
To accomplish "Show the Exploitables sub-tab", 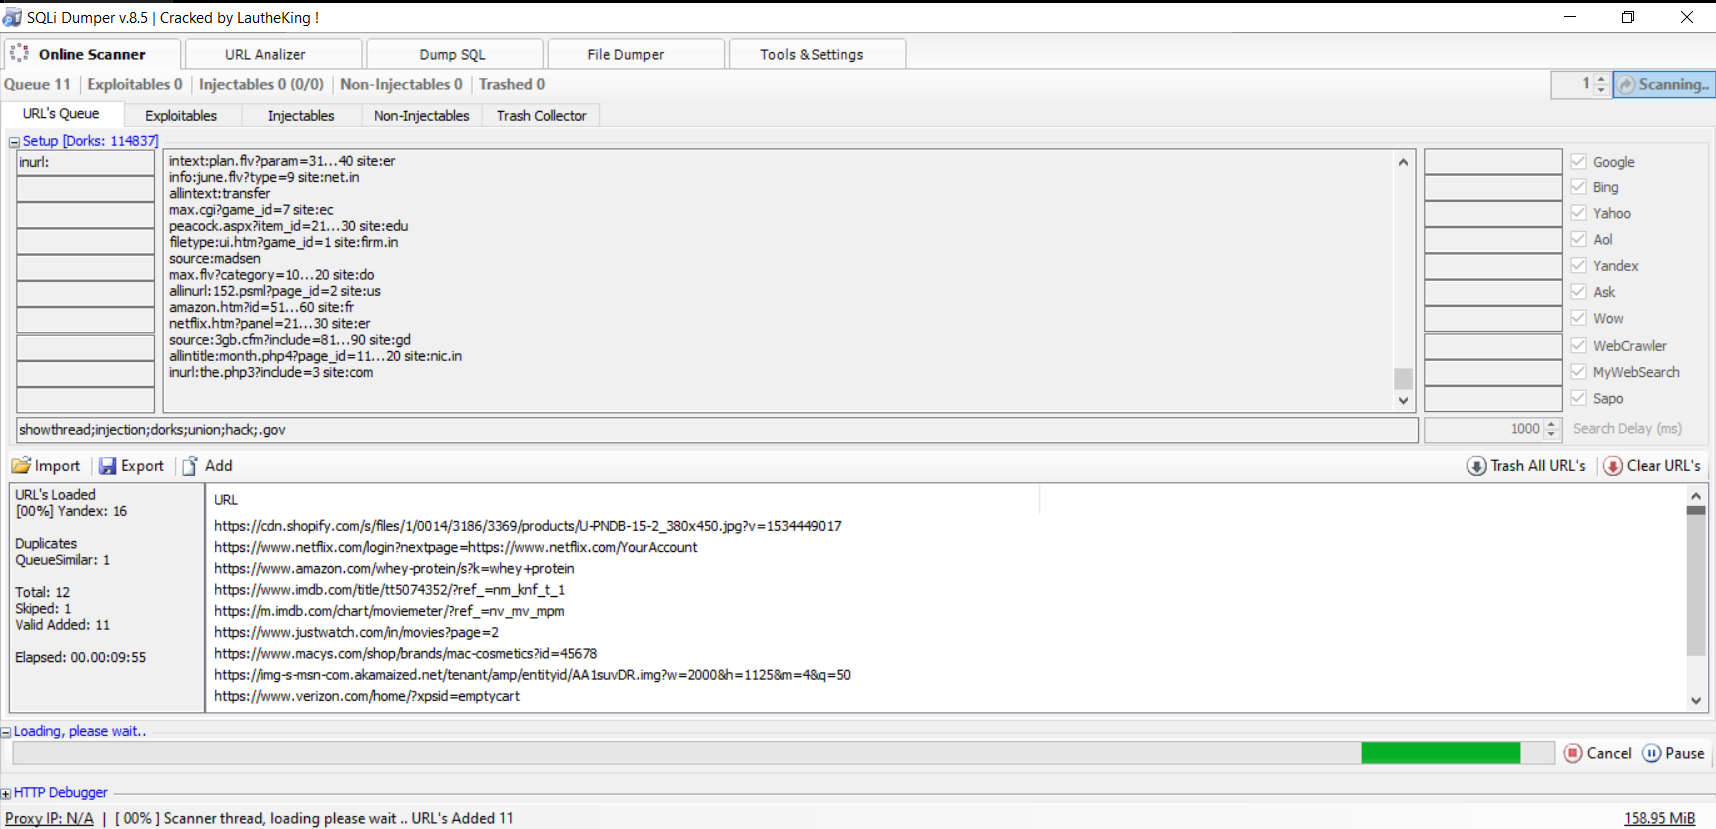I will [181, 116].
